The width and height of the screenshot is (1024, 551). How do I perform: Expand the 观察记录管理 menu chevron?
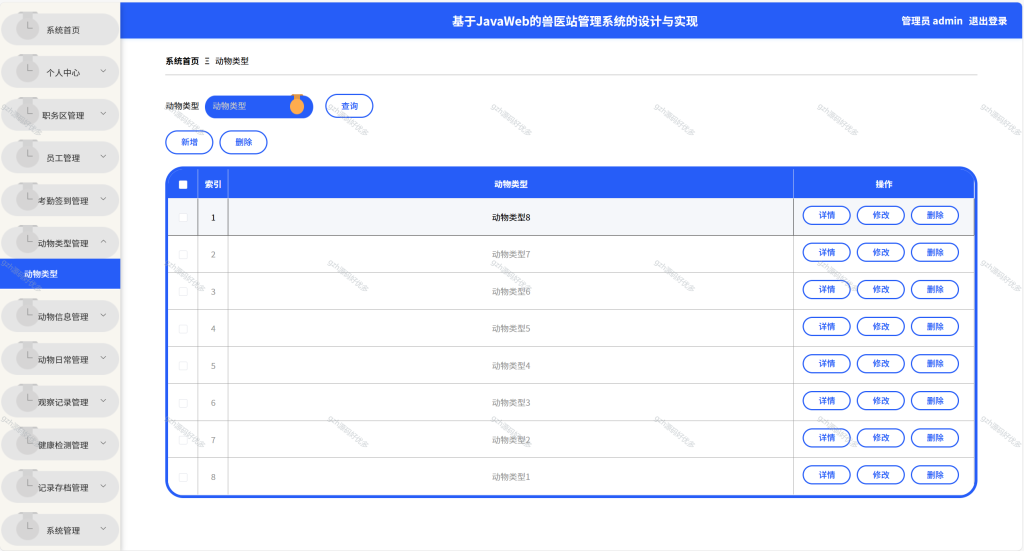[103, 401]
